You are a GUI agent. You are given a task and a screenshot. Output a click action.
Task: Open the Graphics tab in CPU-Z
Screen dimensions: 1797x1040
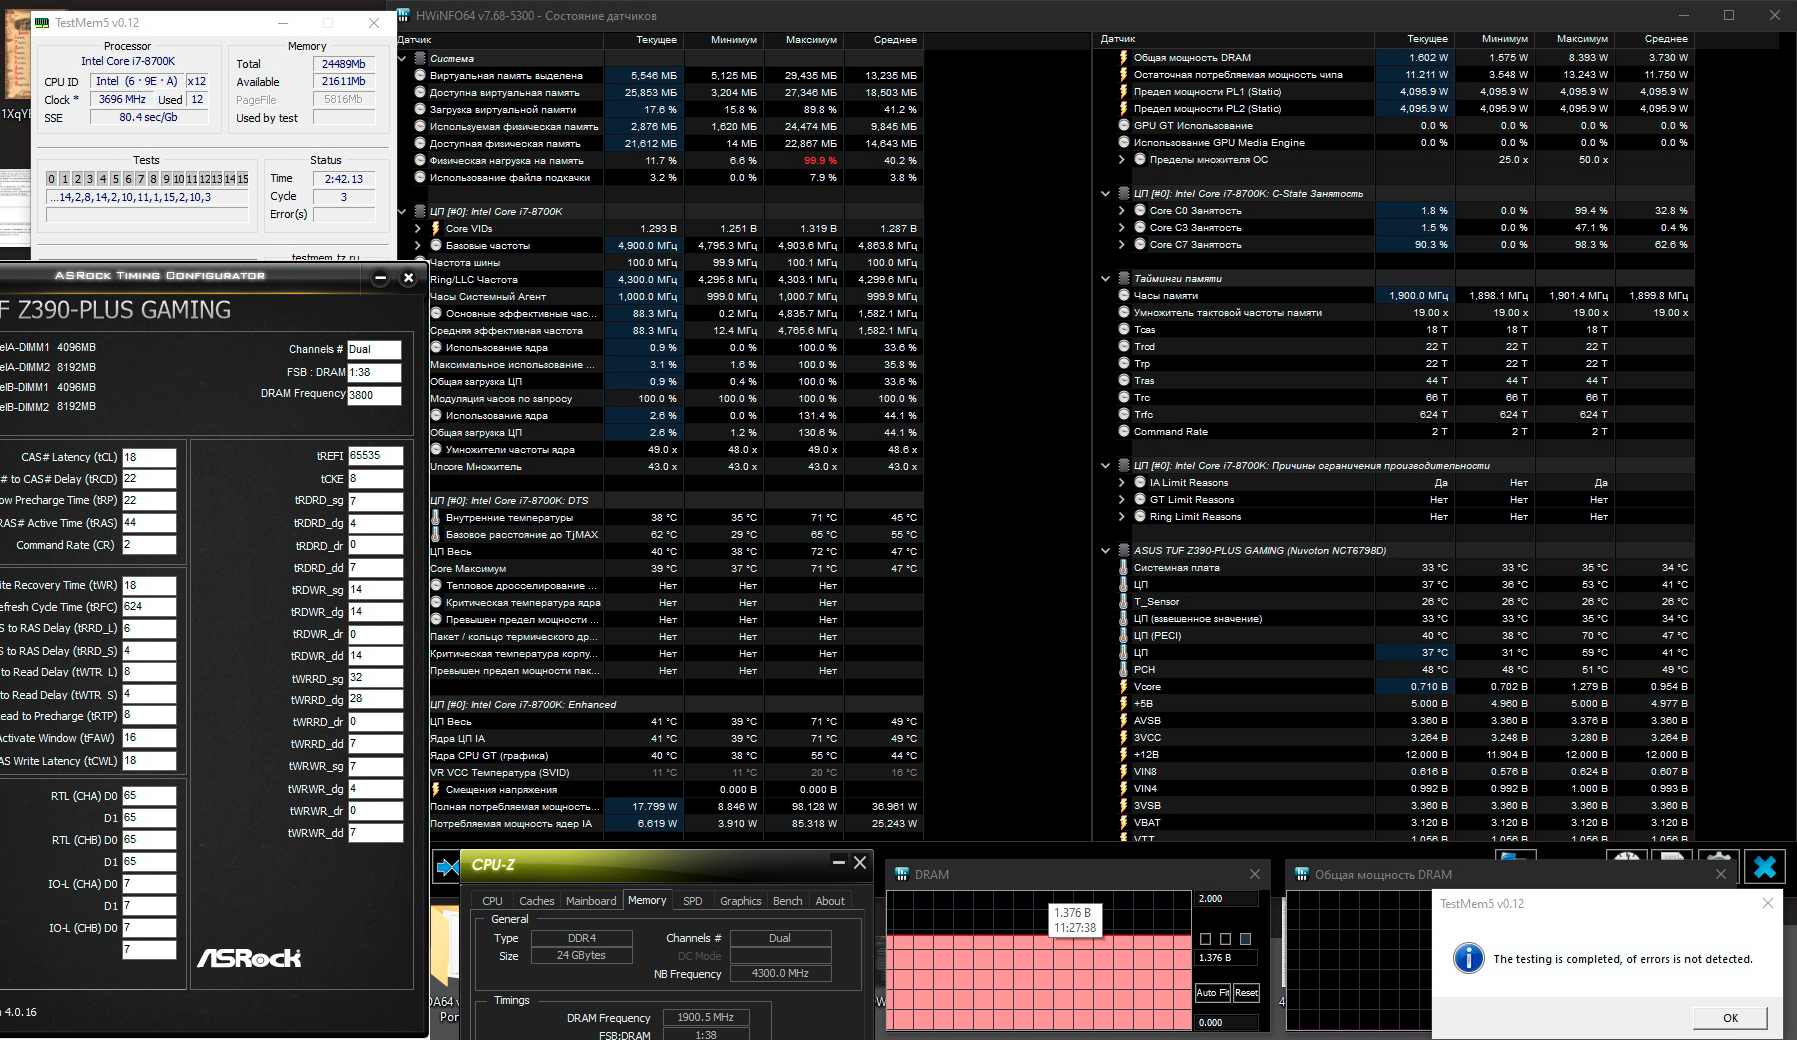pyautogui.click(x=740, y=901)
